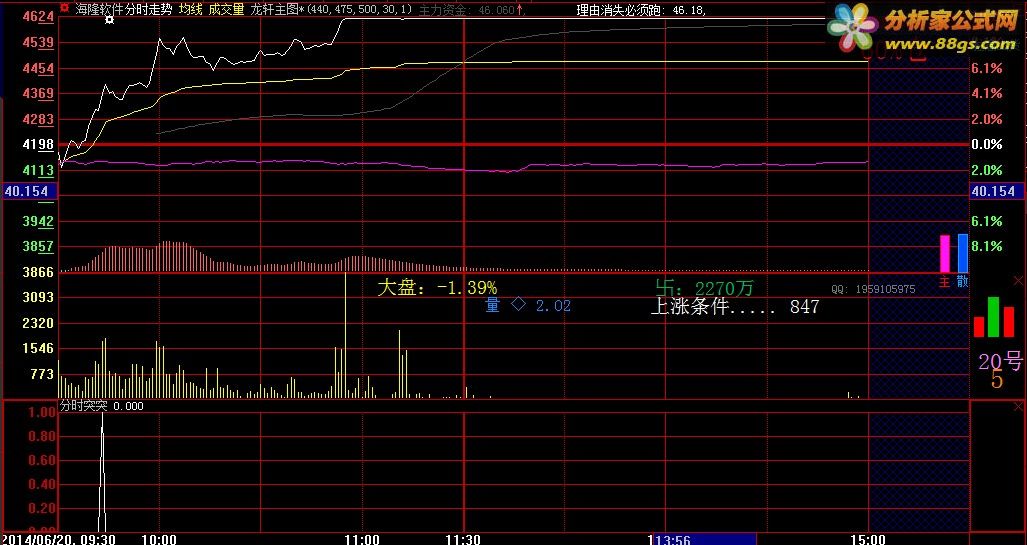Click the left blue 40.154 price box
This screenshot has height=545, width=1027.
coord(29,191)
